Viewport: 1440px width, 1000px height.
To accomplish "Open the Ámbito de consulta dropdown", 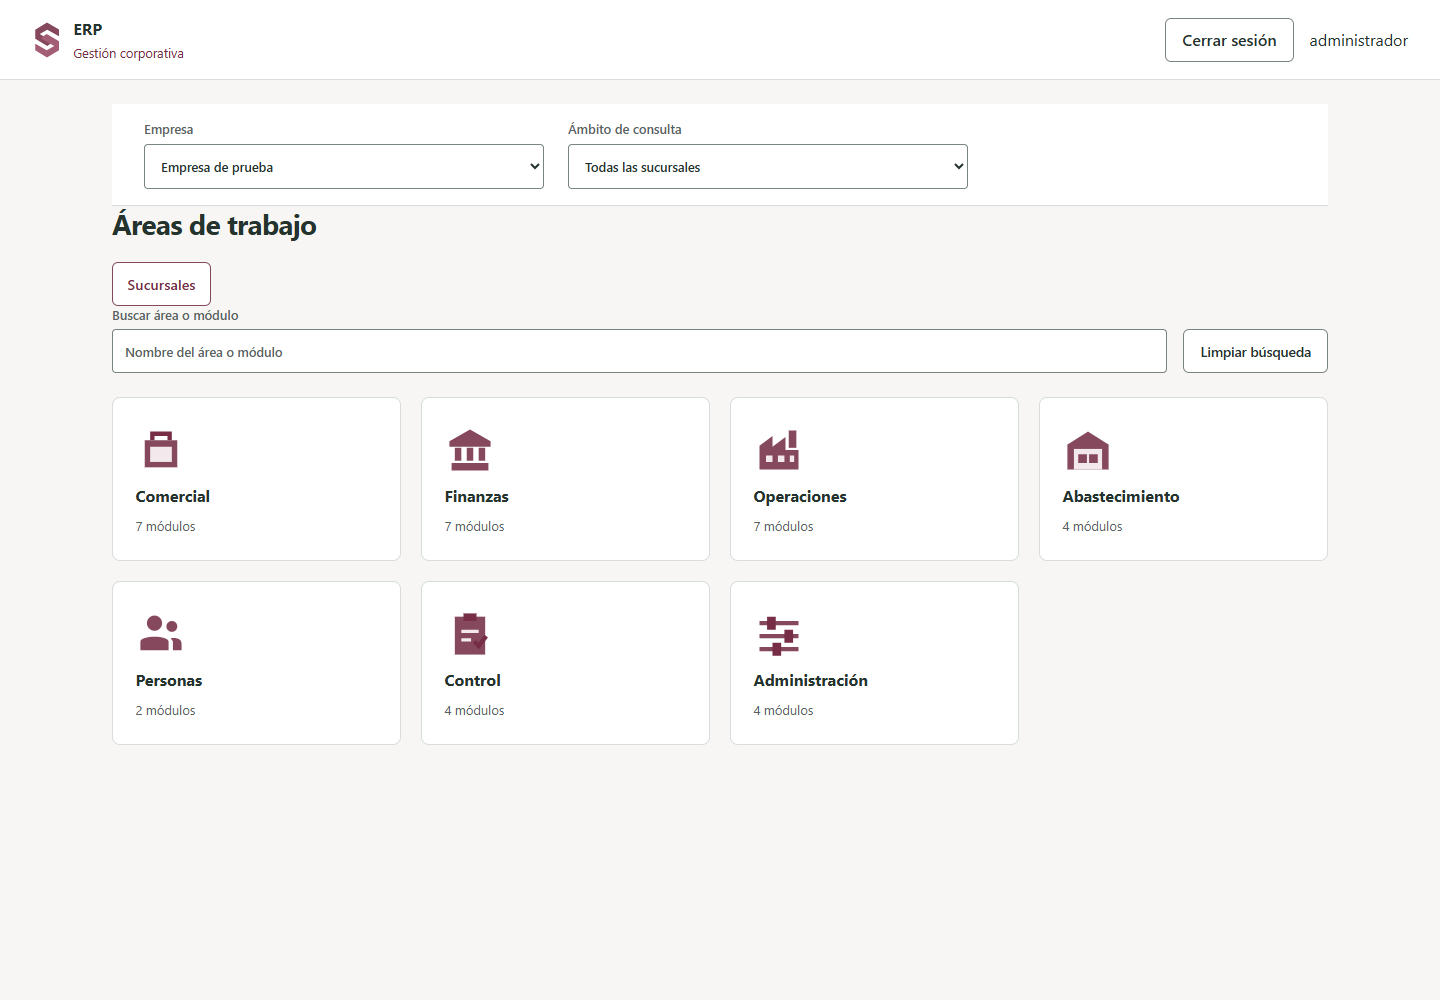I will 768,167.
